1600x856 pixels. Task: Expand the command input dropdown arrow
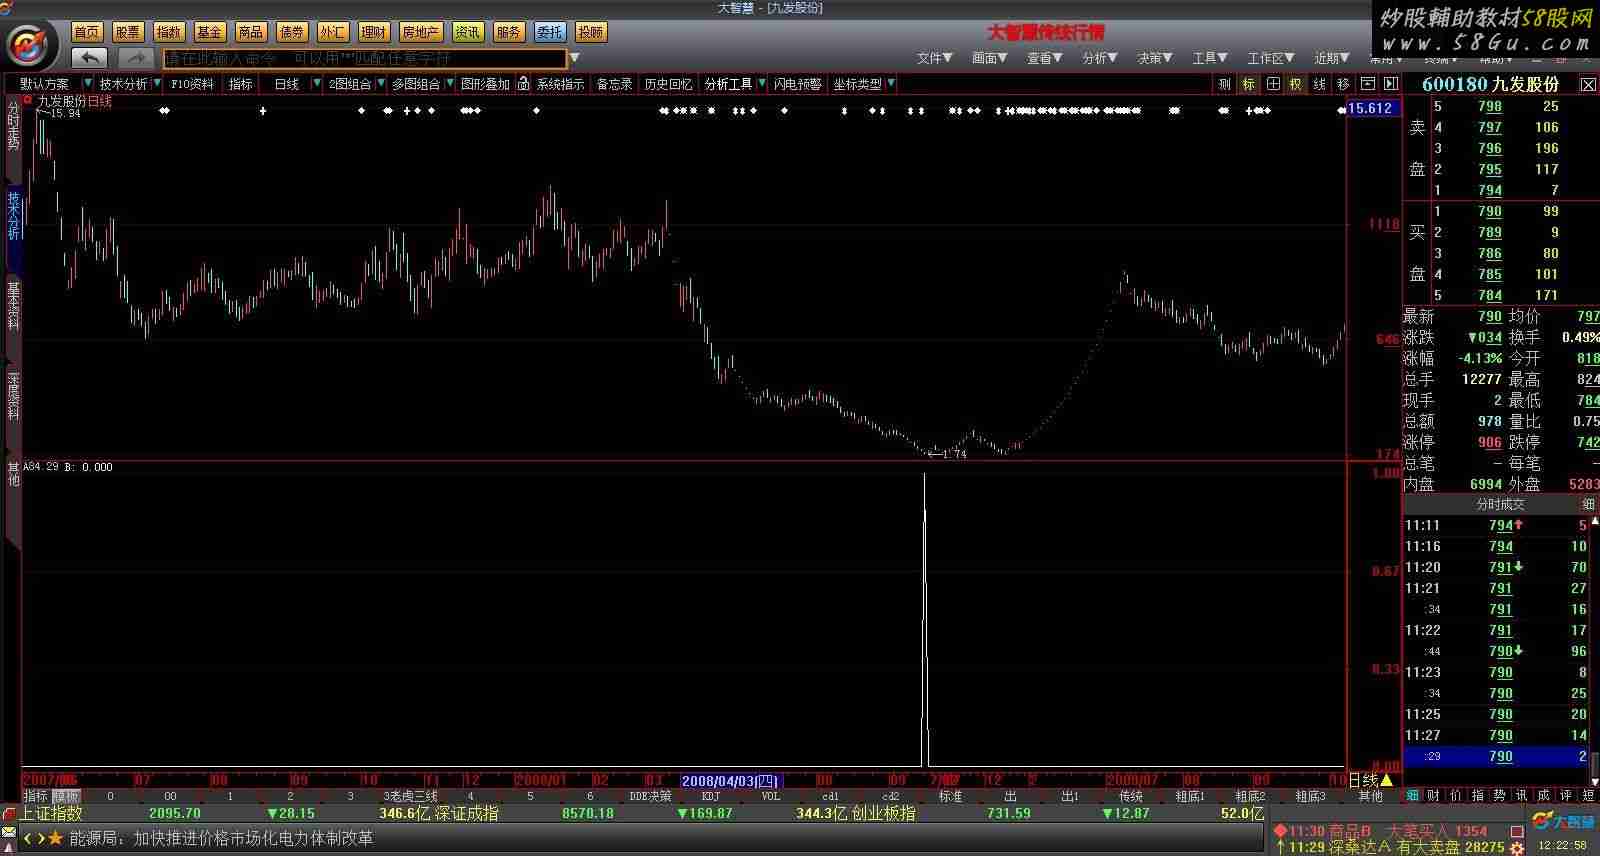click(x=575, y=58)
